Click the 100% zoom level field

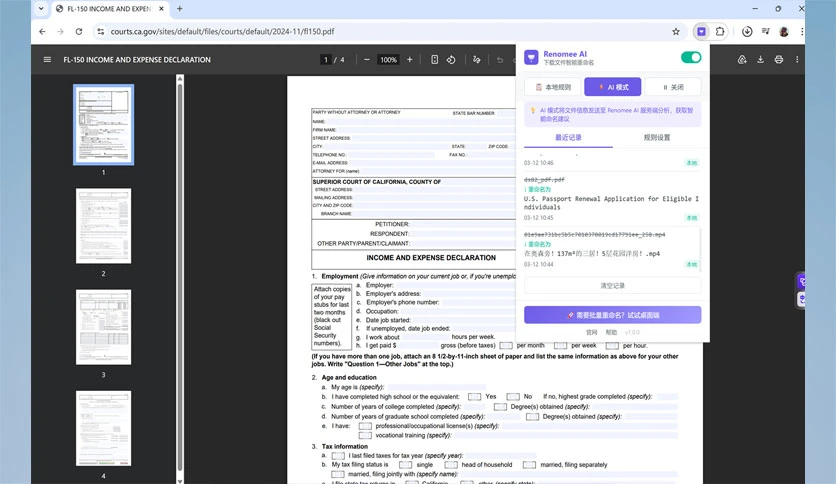(388, 60)
